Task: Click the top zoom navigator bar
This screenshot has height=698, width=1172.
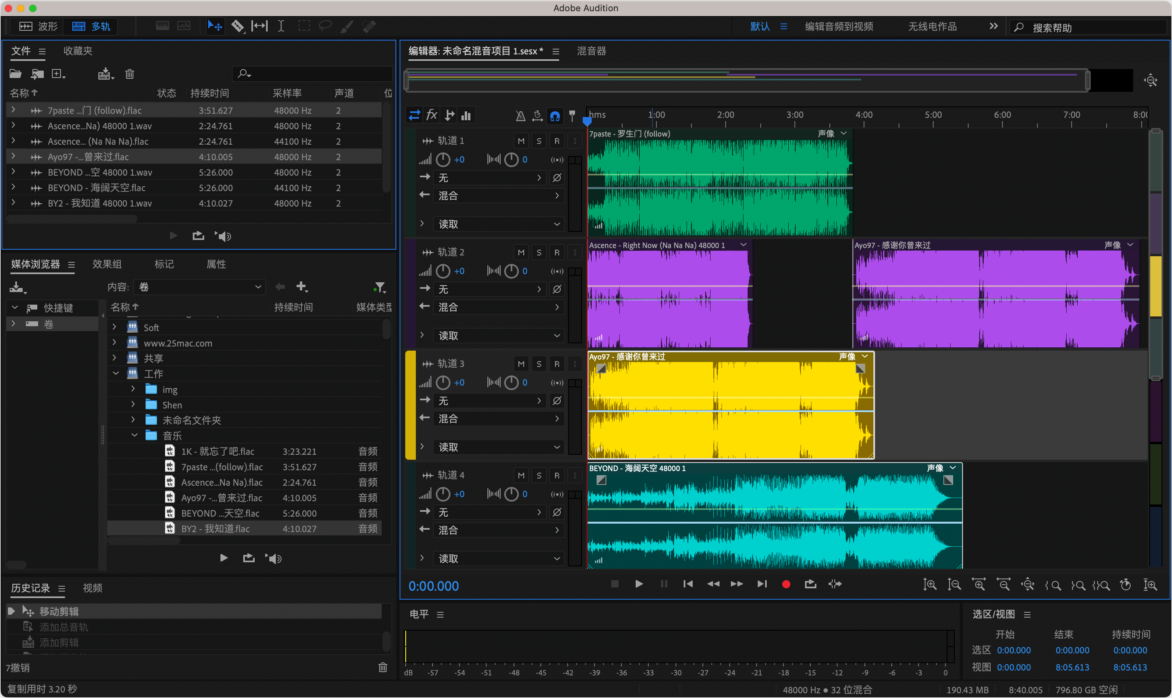Action: pos(746,80)
